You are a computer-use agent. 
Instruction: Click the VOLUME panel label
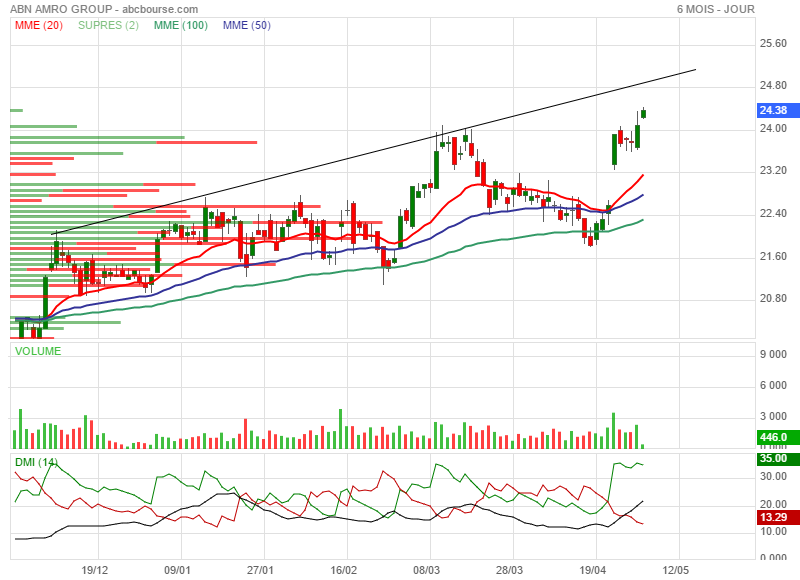(x=38, y=351)
